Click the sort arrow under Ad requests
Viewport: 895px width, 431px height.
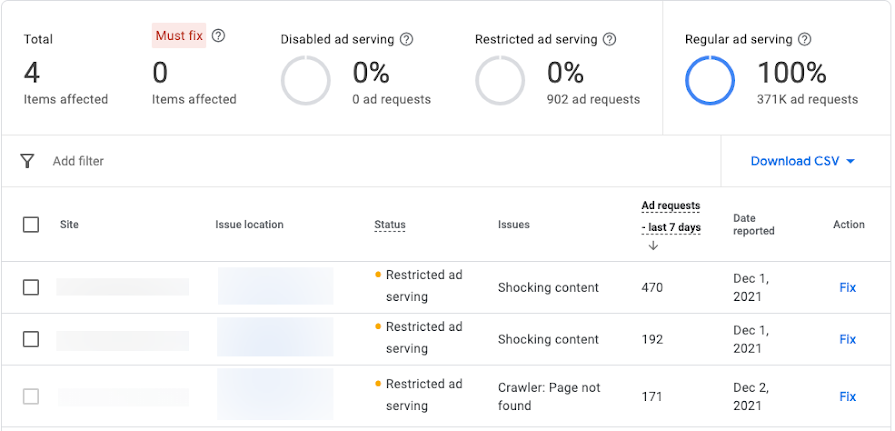point(653,246)
